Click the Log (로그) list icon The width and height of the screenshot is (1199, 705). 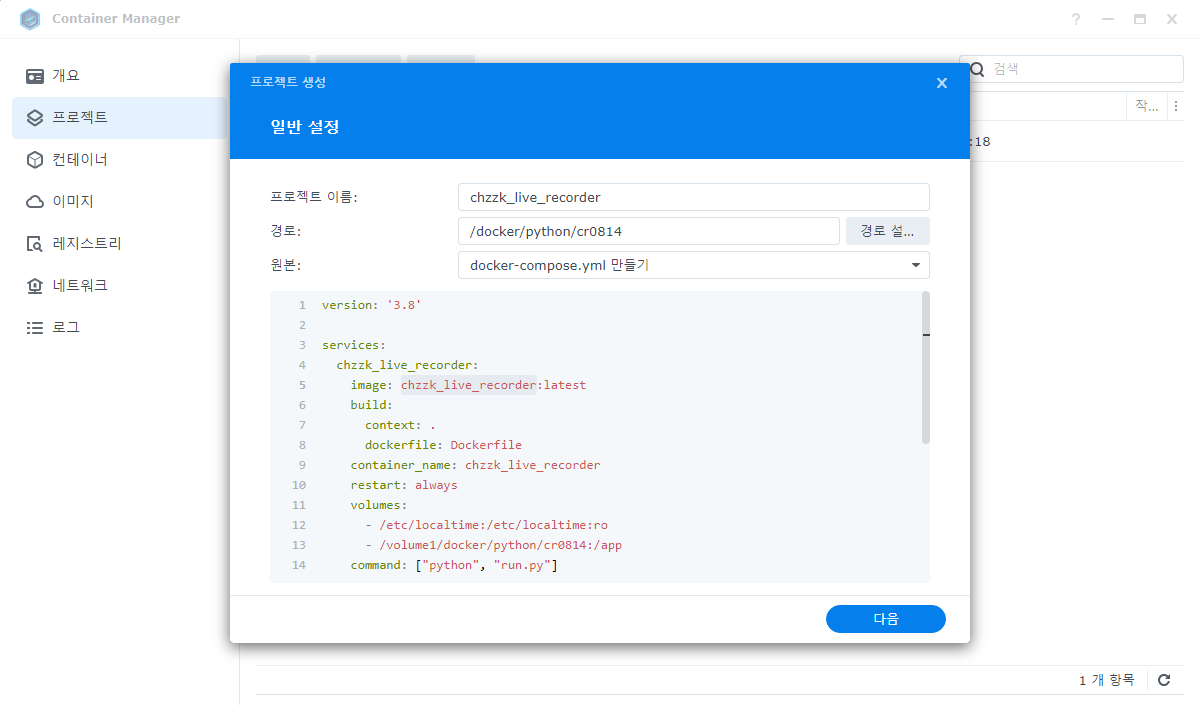click(35, 328)
